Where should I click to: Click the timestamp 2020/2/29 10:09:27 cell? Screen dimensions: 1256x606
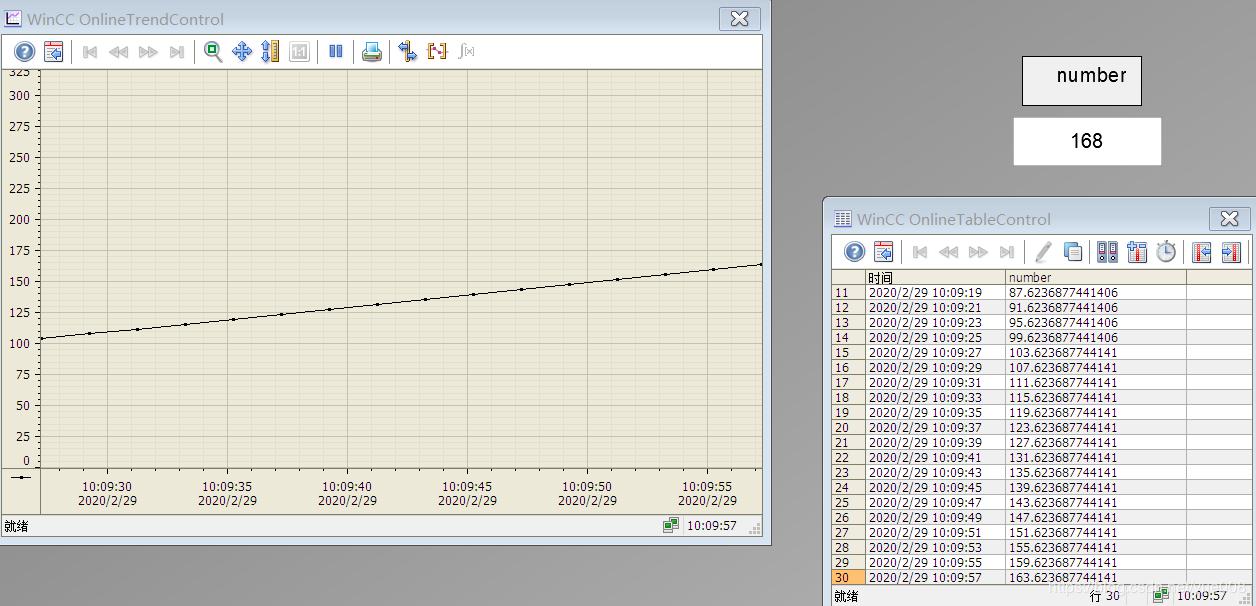point(935,353)
